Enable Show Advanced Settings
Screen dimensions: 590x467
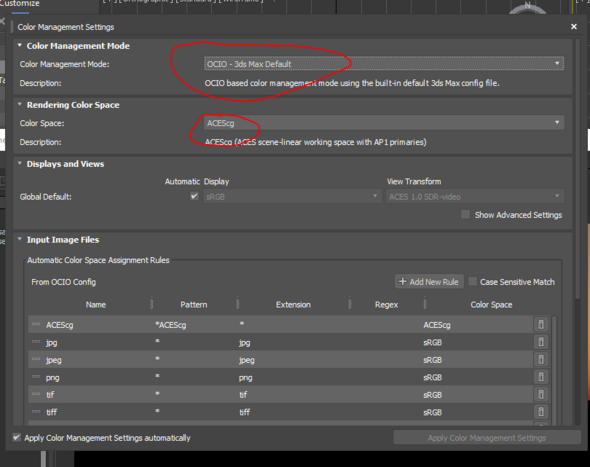465,214
